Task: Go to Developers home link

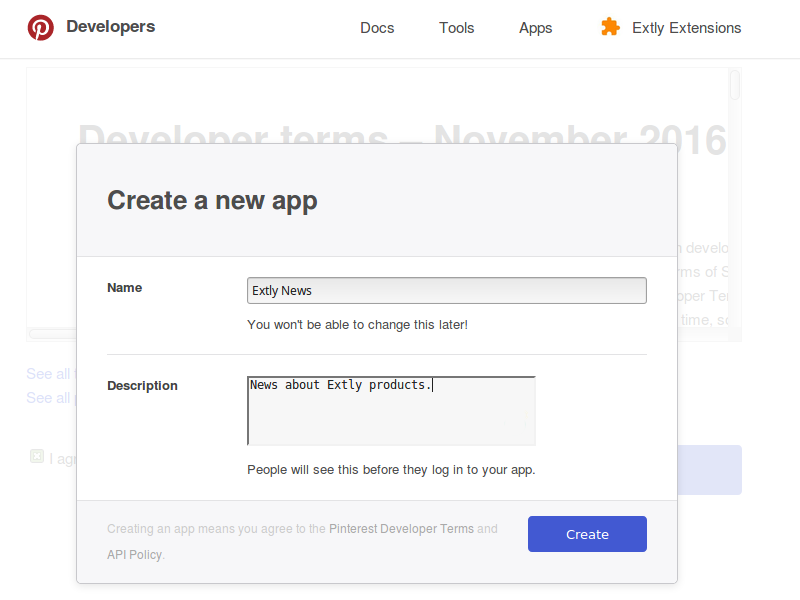Action: point(111,27)
